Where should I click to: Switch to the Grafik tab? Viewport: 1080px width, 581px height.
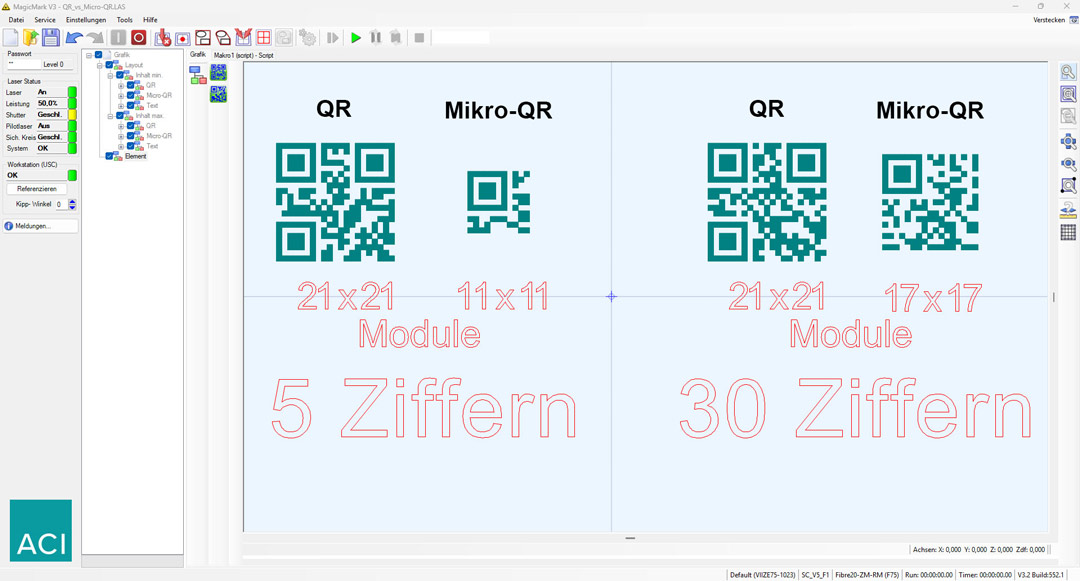tap(198, 54)
